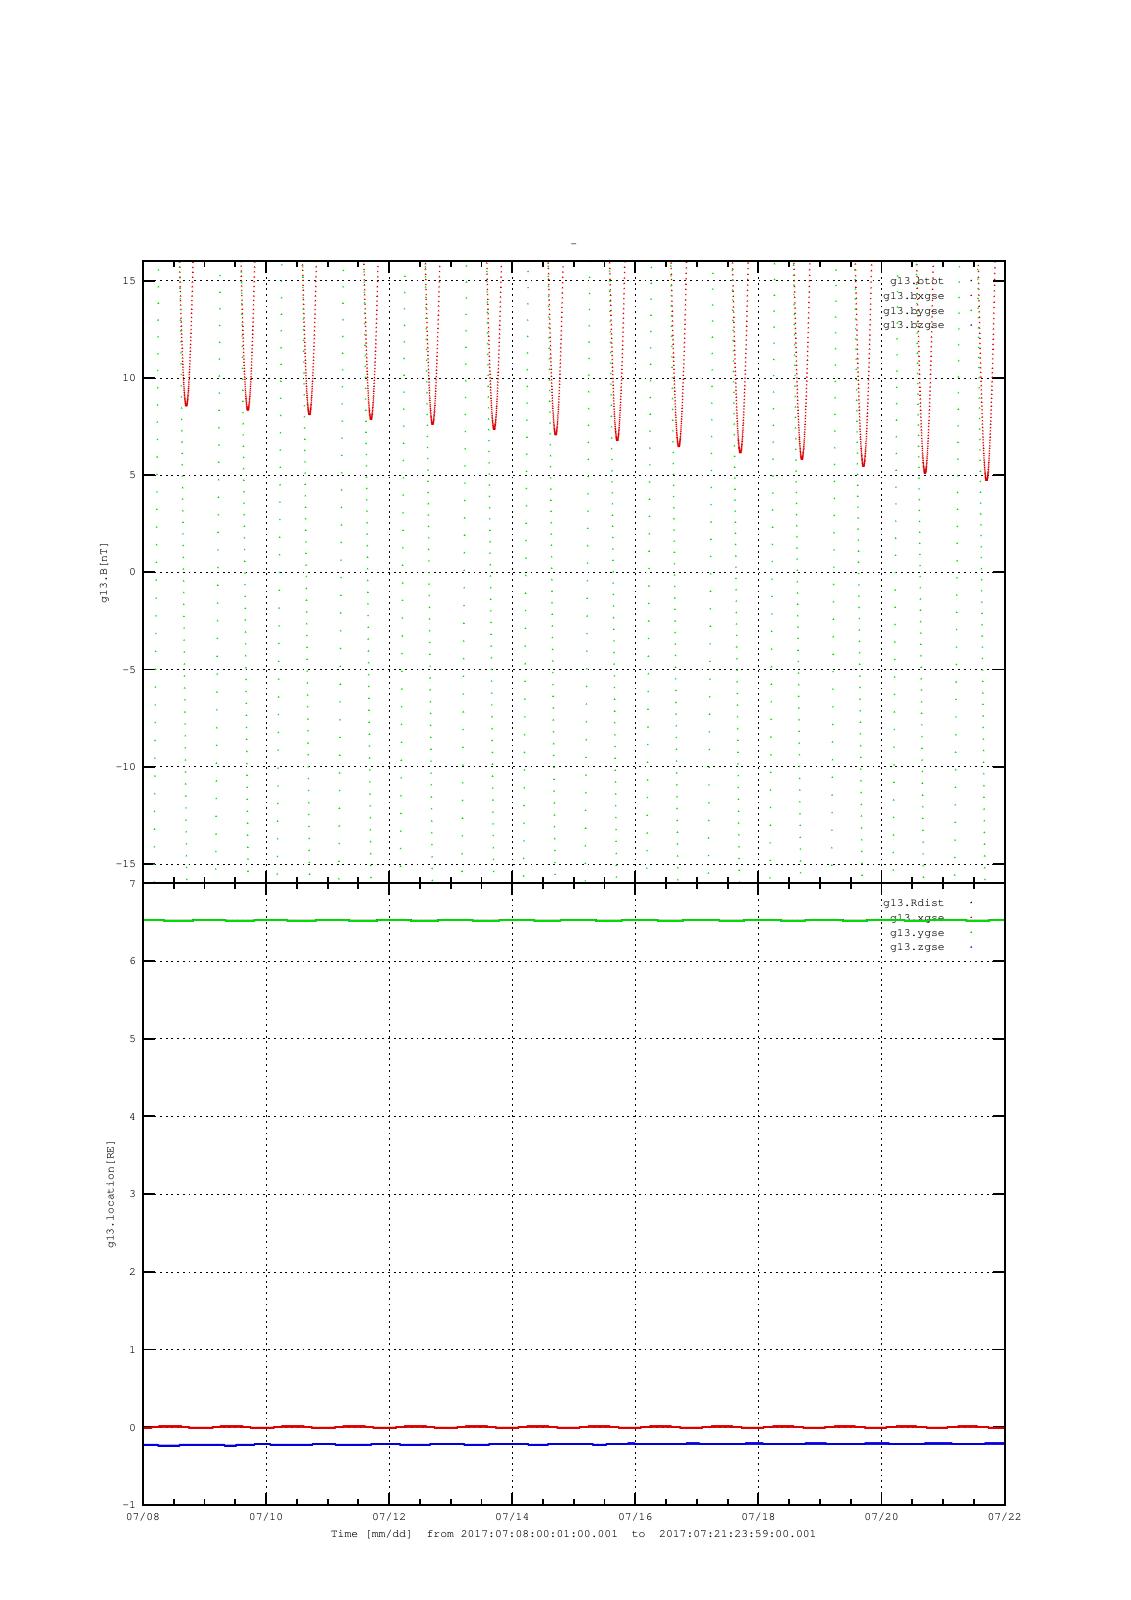Screen dimensions: 1131x1600
Task: Click the blue line in the location panel
Action: point(573,1444)
